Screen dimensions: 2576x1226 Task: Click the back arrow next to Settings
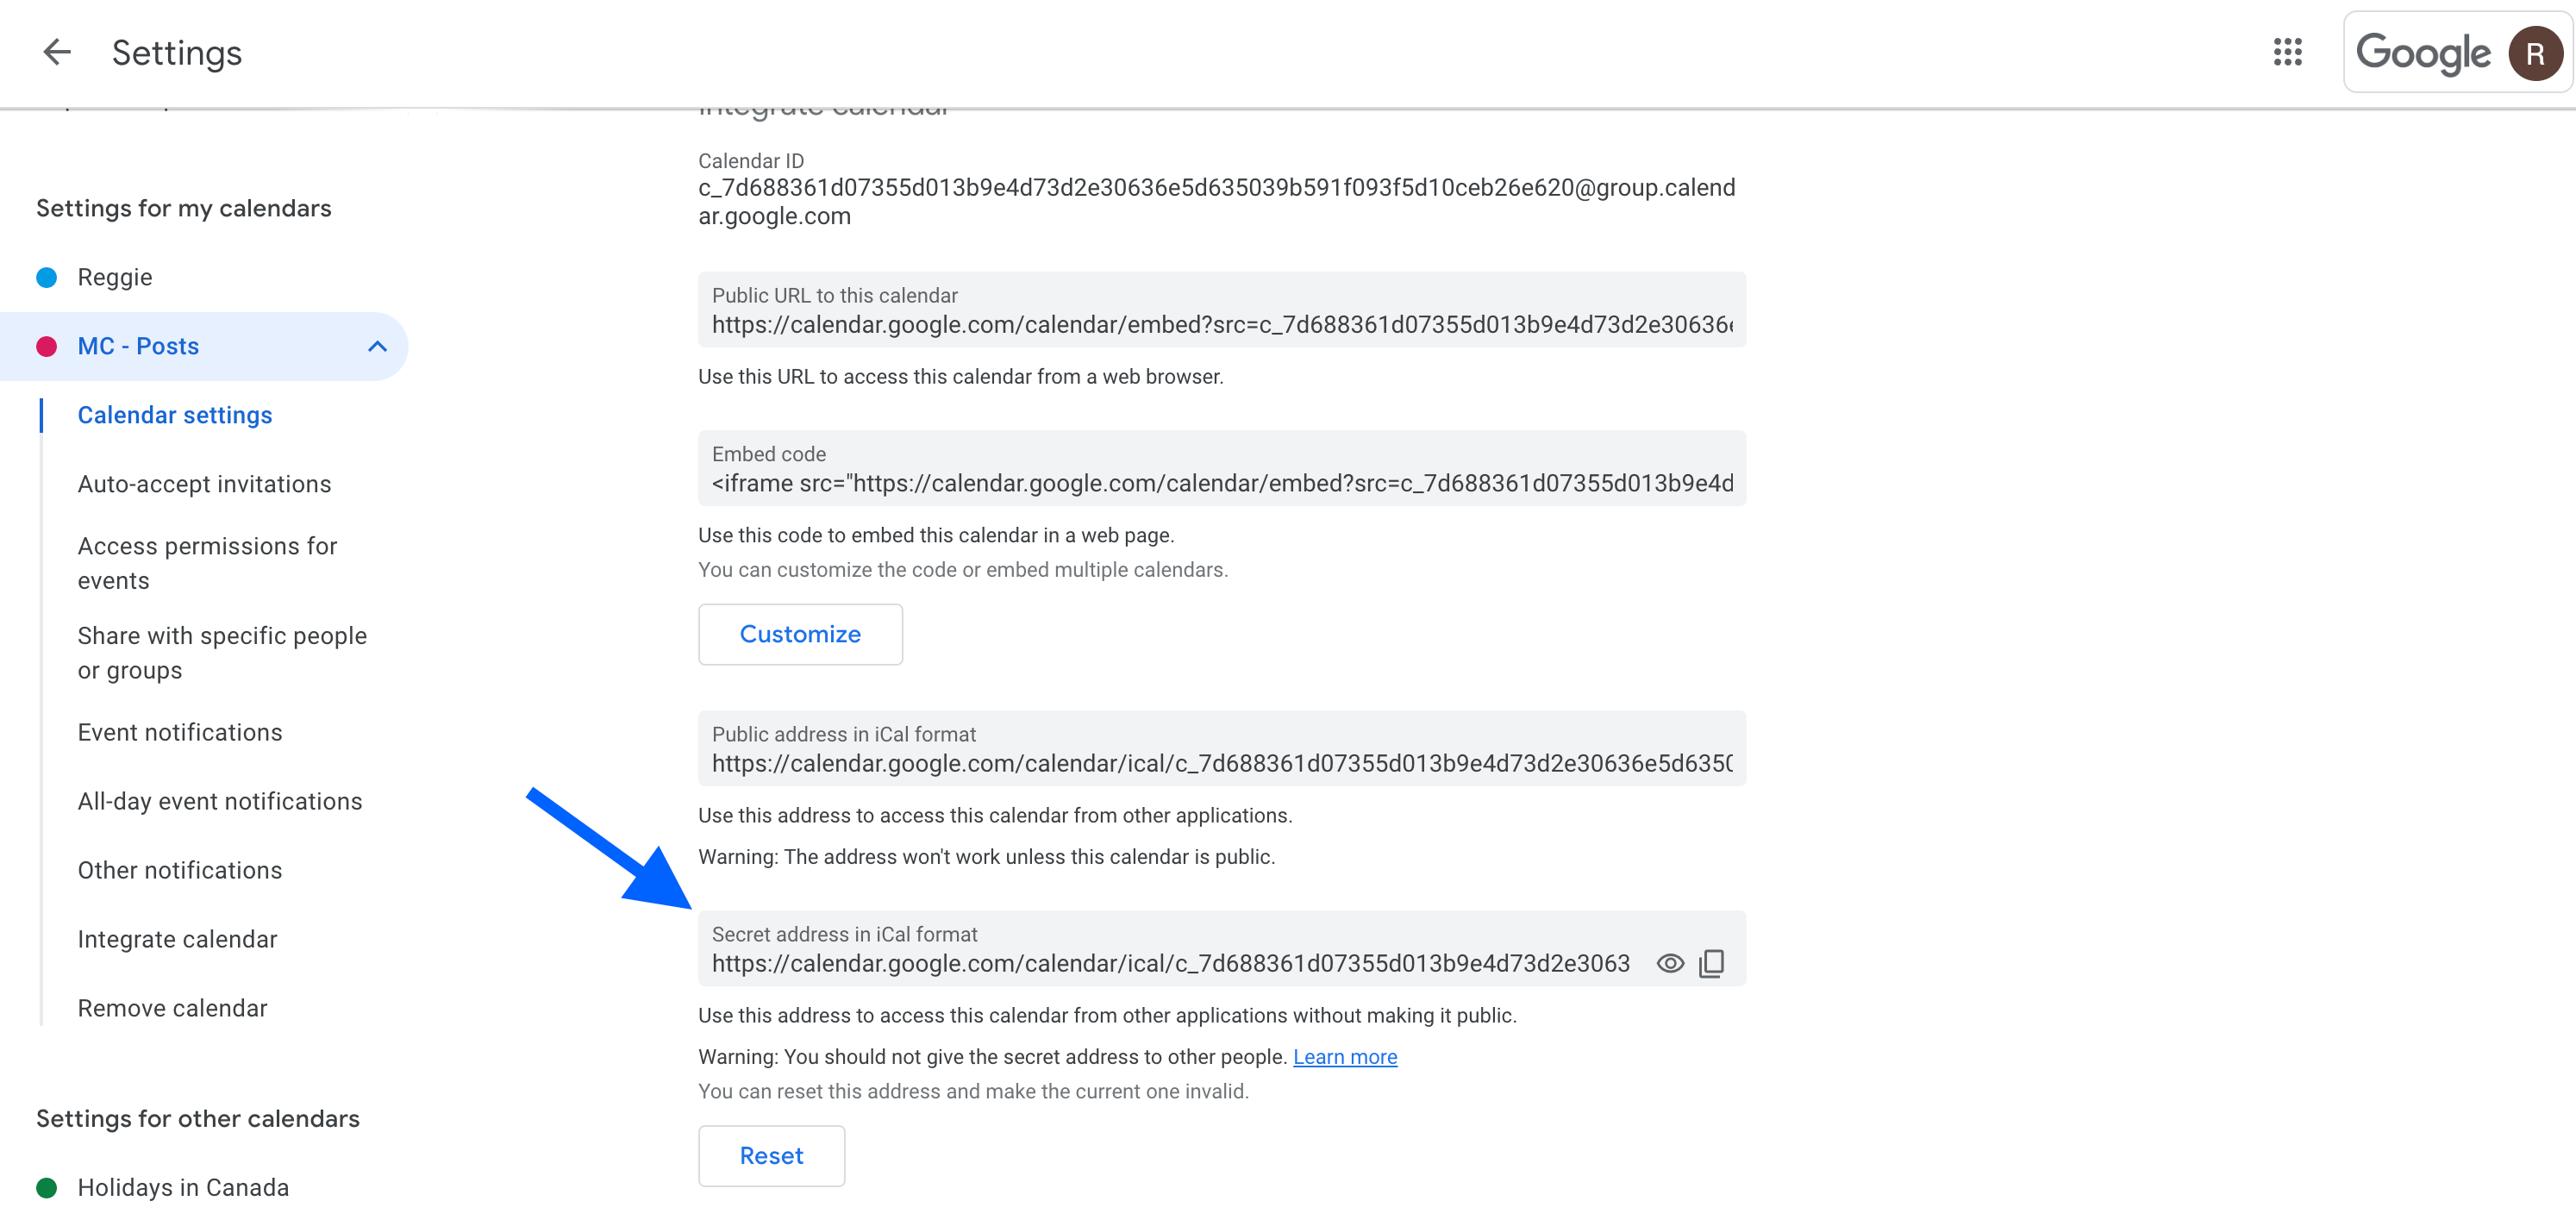coord(57,52)
